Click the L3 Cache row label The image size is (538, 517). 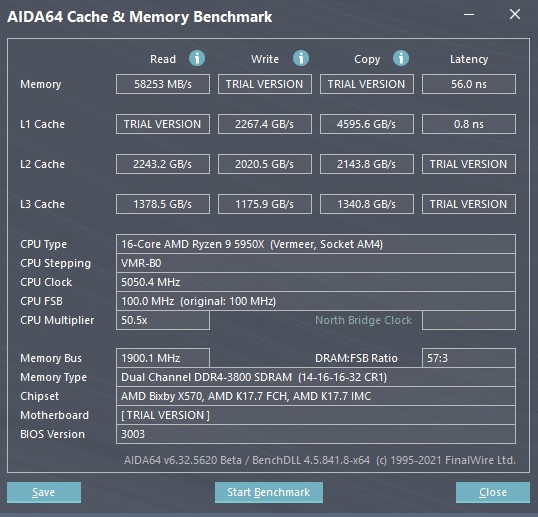coord(42,204)
